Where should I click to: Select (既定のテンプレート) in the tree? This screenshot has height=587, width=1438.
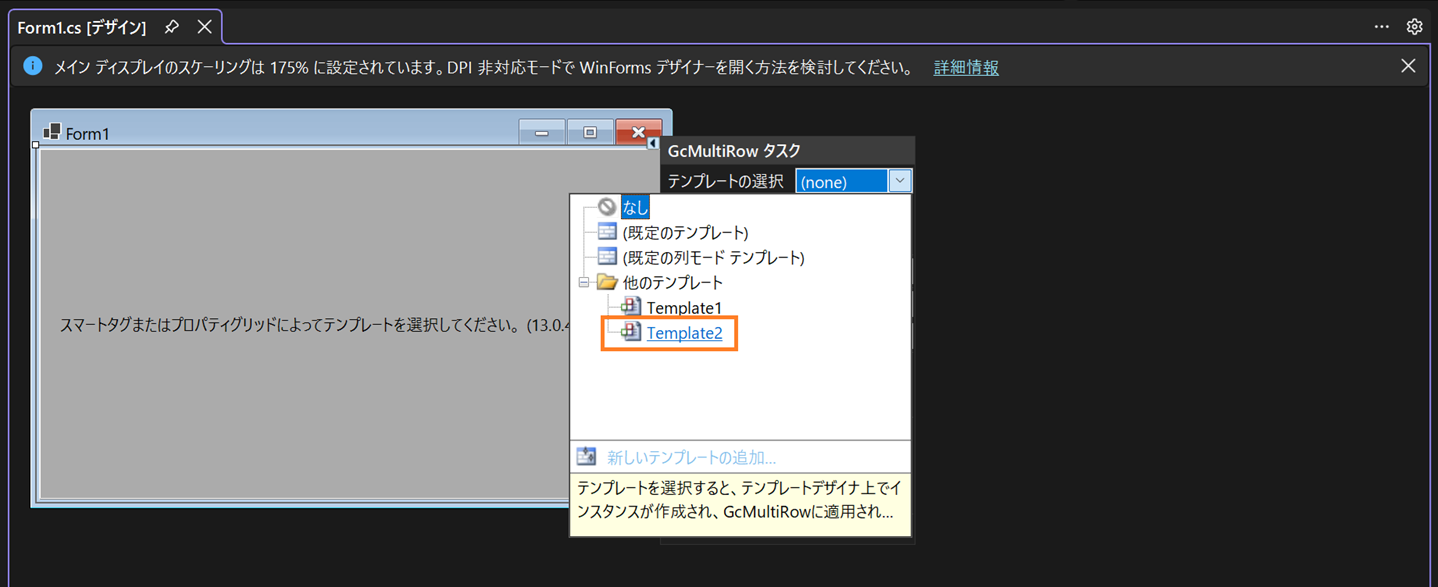tap(685, 232)
